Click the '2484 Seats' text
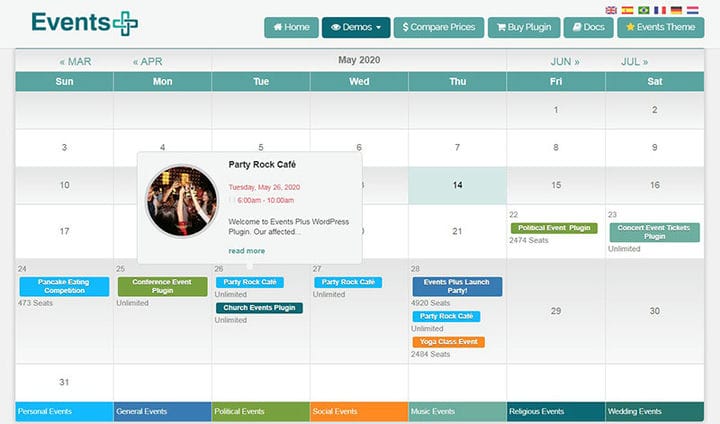The height and width of the screenshot is (424, 720). (430, 354)
